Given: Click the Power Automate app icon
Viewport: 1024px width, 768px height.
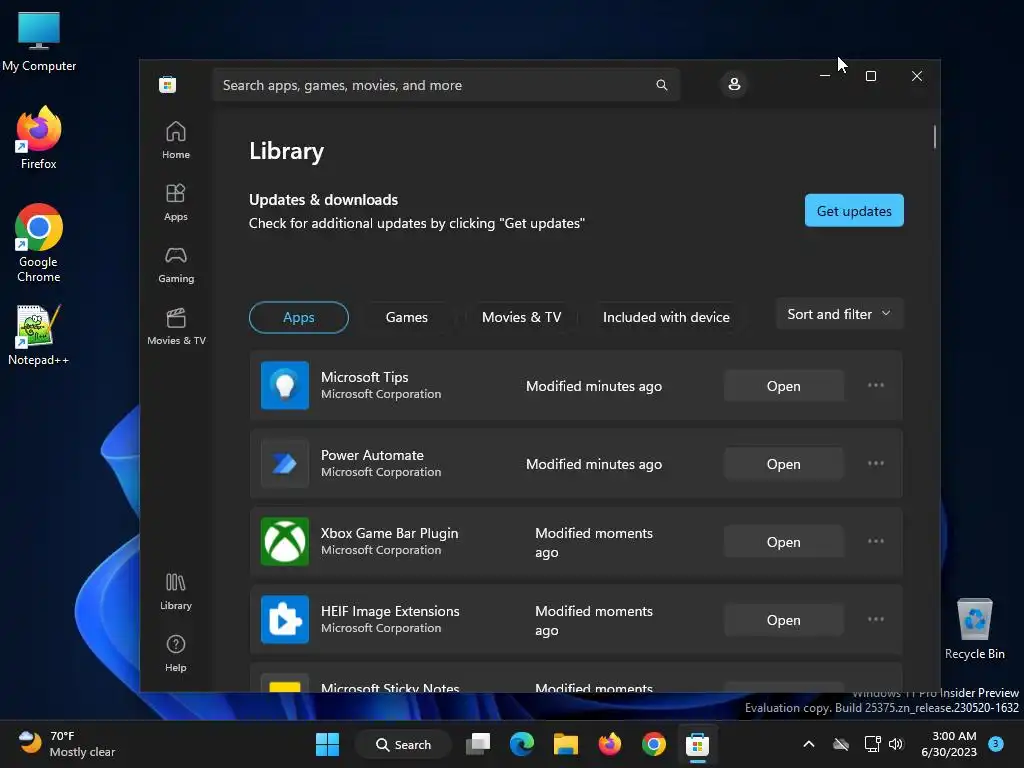Looking at the screenshot, I should pyautogui.click(x=285, y=464).
